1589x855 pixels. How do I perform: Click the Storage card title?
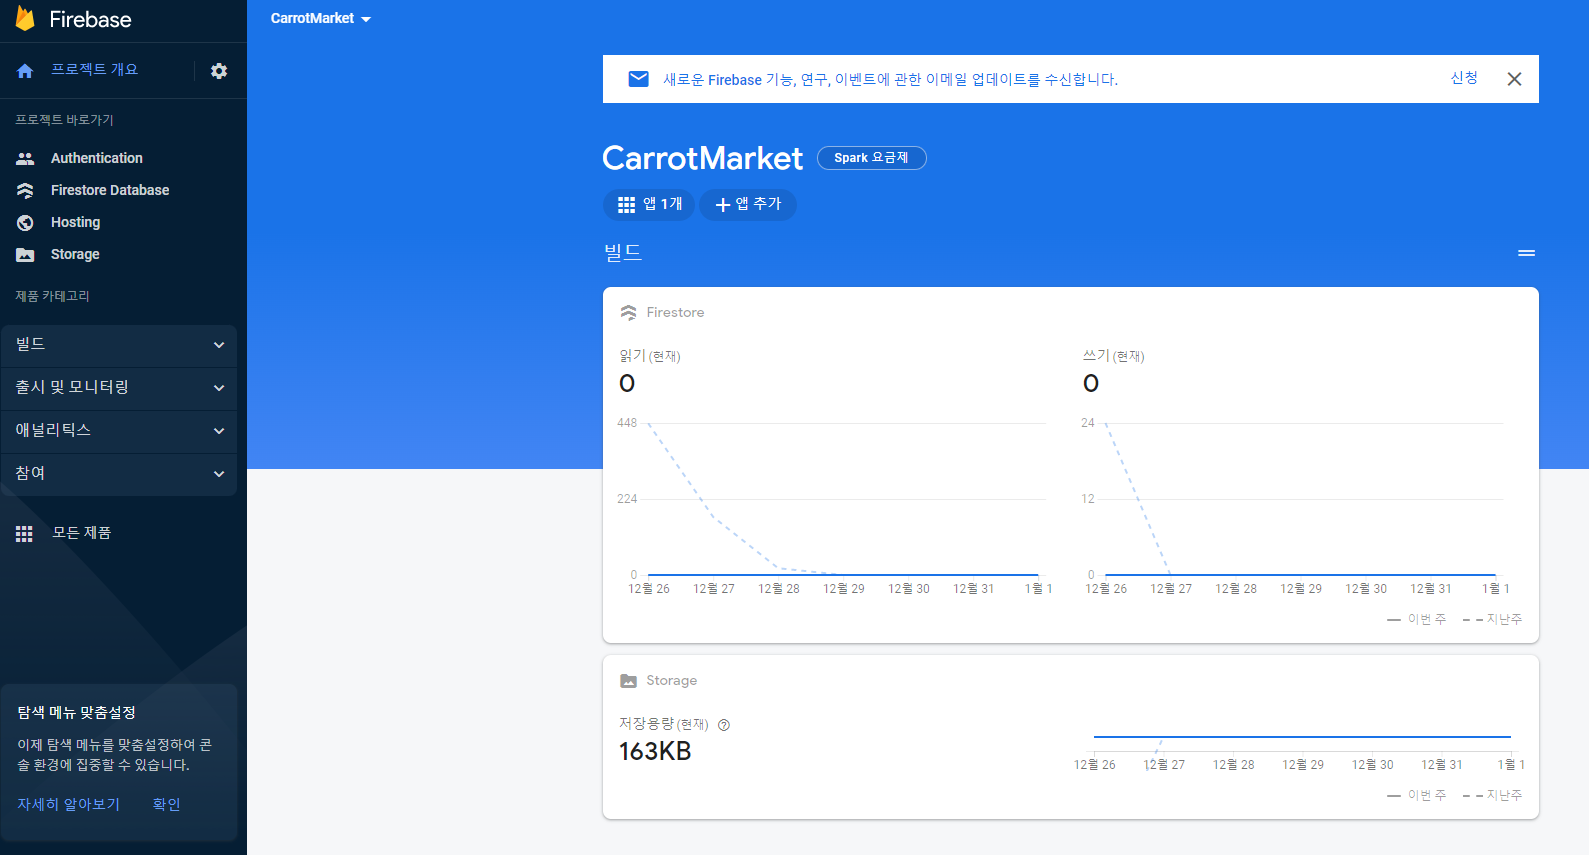pyautogui.click(x=671, y=681)
